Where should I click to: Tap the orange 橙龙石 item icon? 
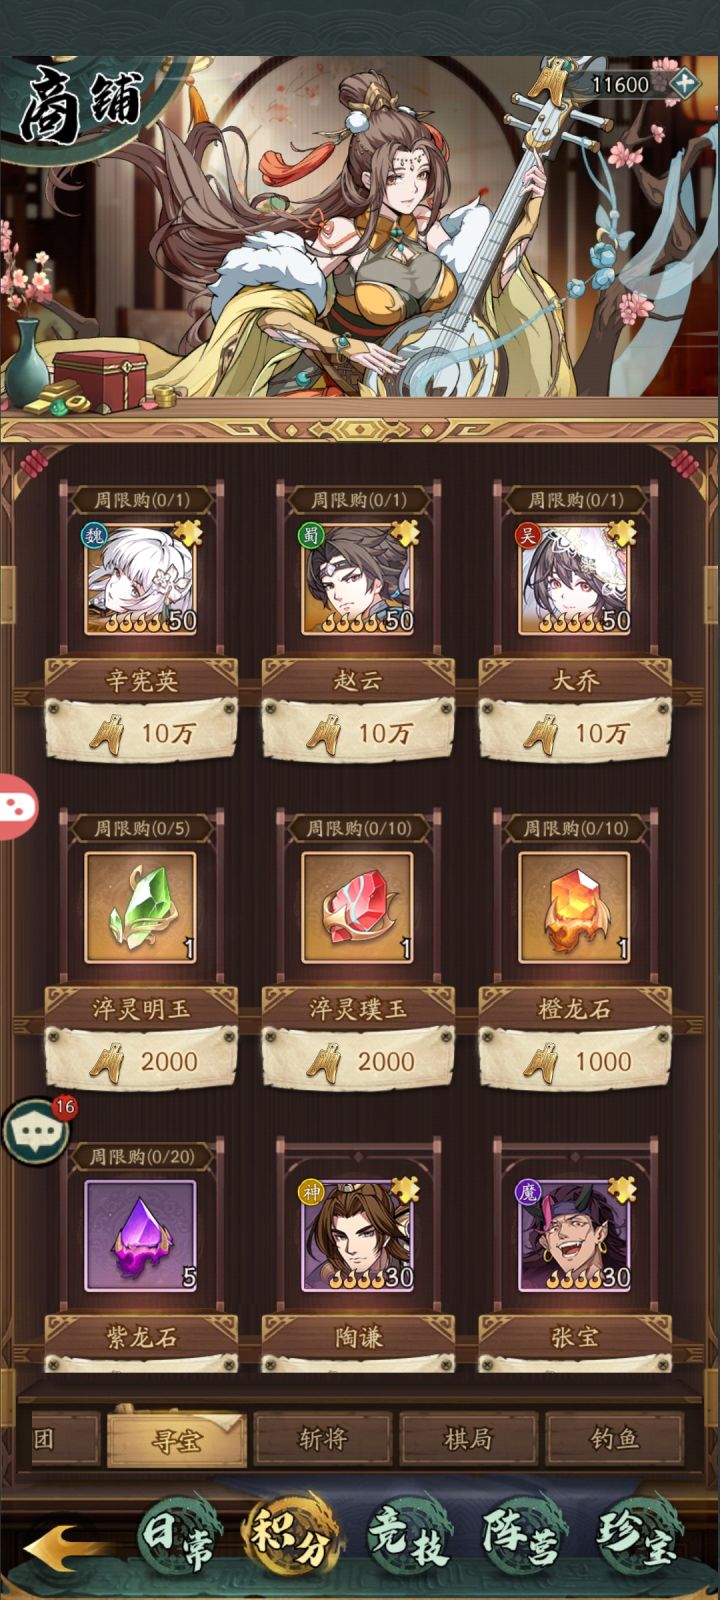tap(574, 908)
